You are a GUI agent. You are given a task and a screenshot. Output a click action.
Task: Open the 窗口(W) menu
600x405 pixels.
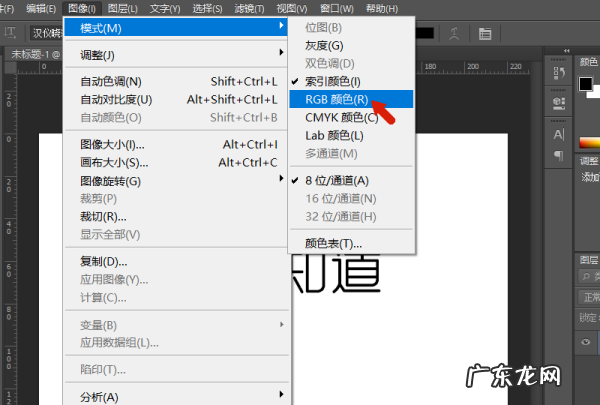point(337,8)
